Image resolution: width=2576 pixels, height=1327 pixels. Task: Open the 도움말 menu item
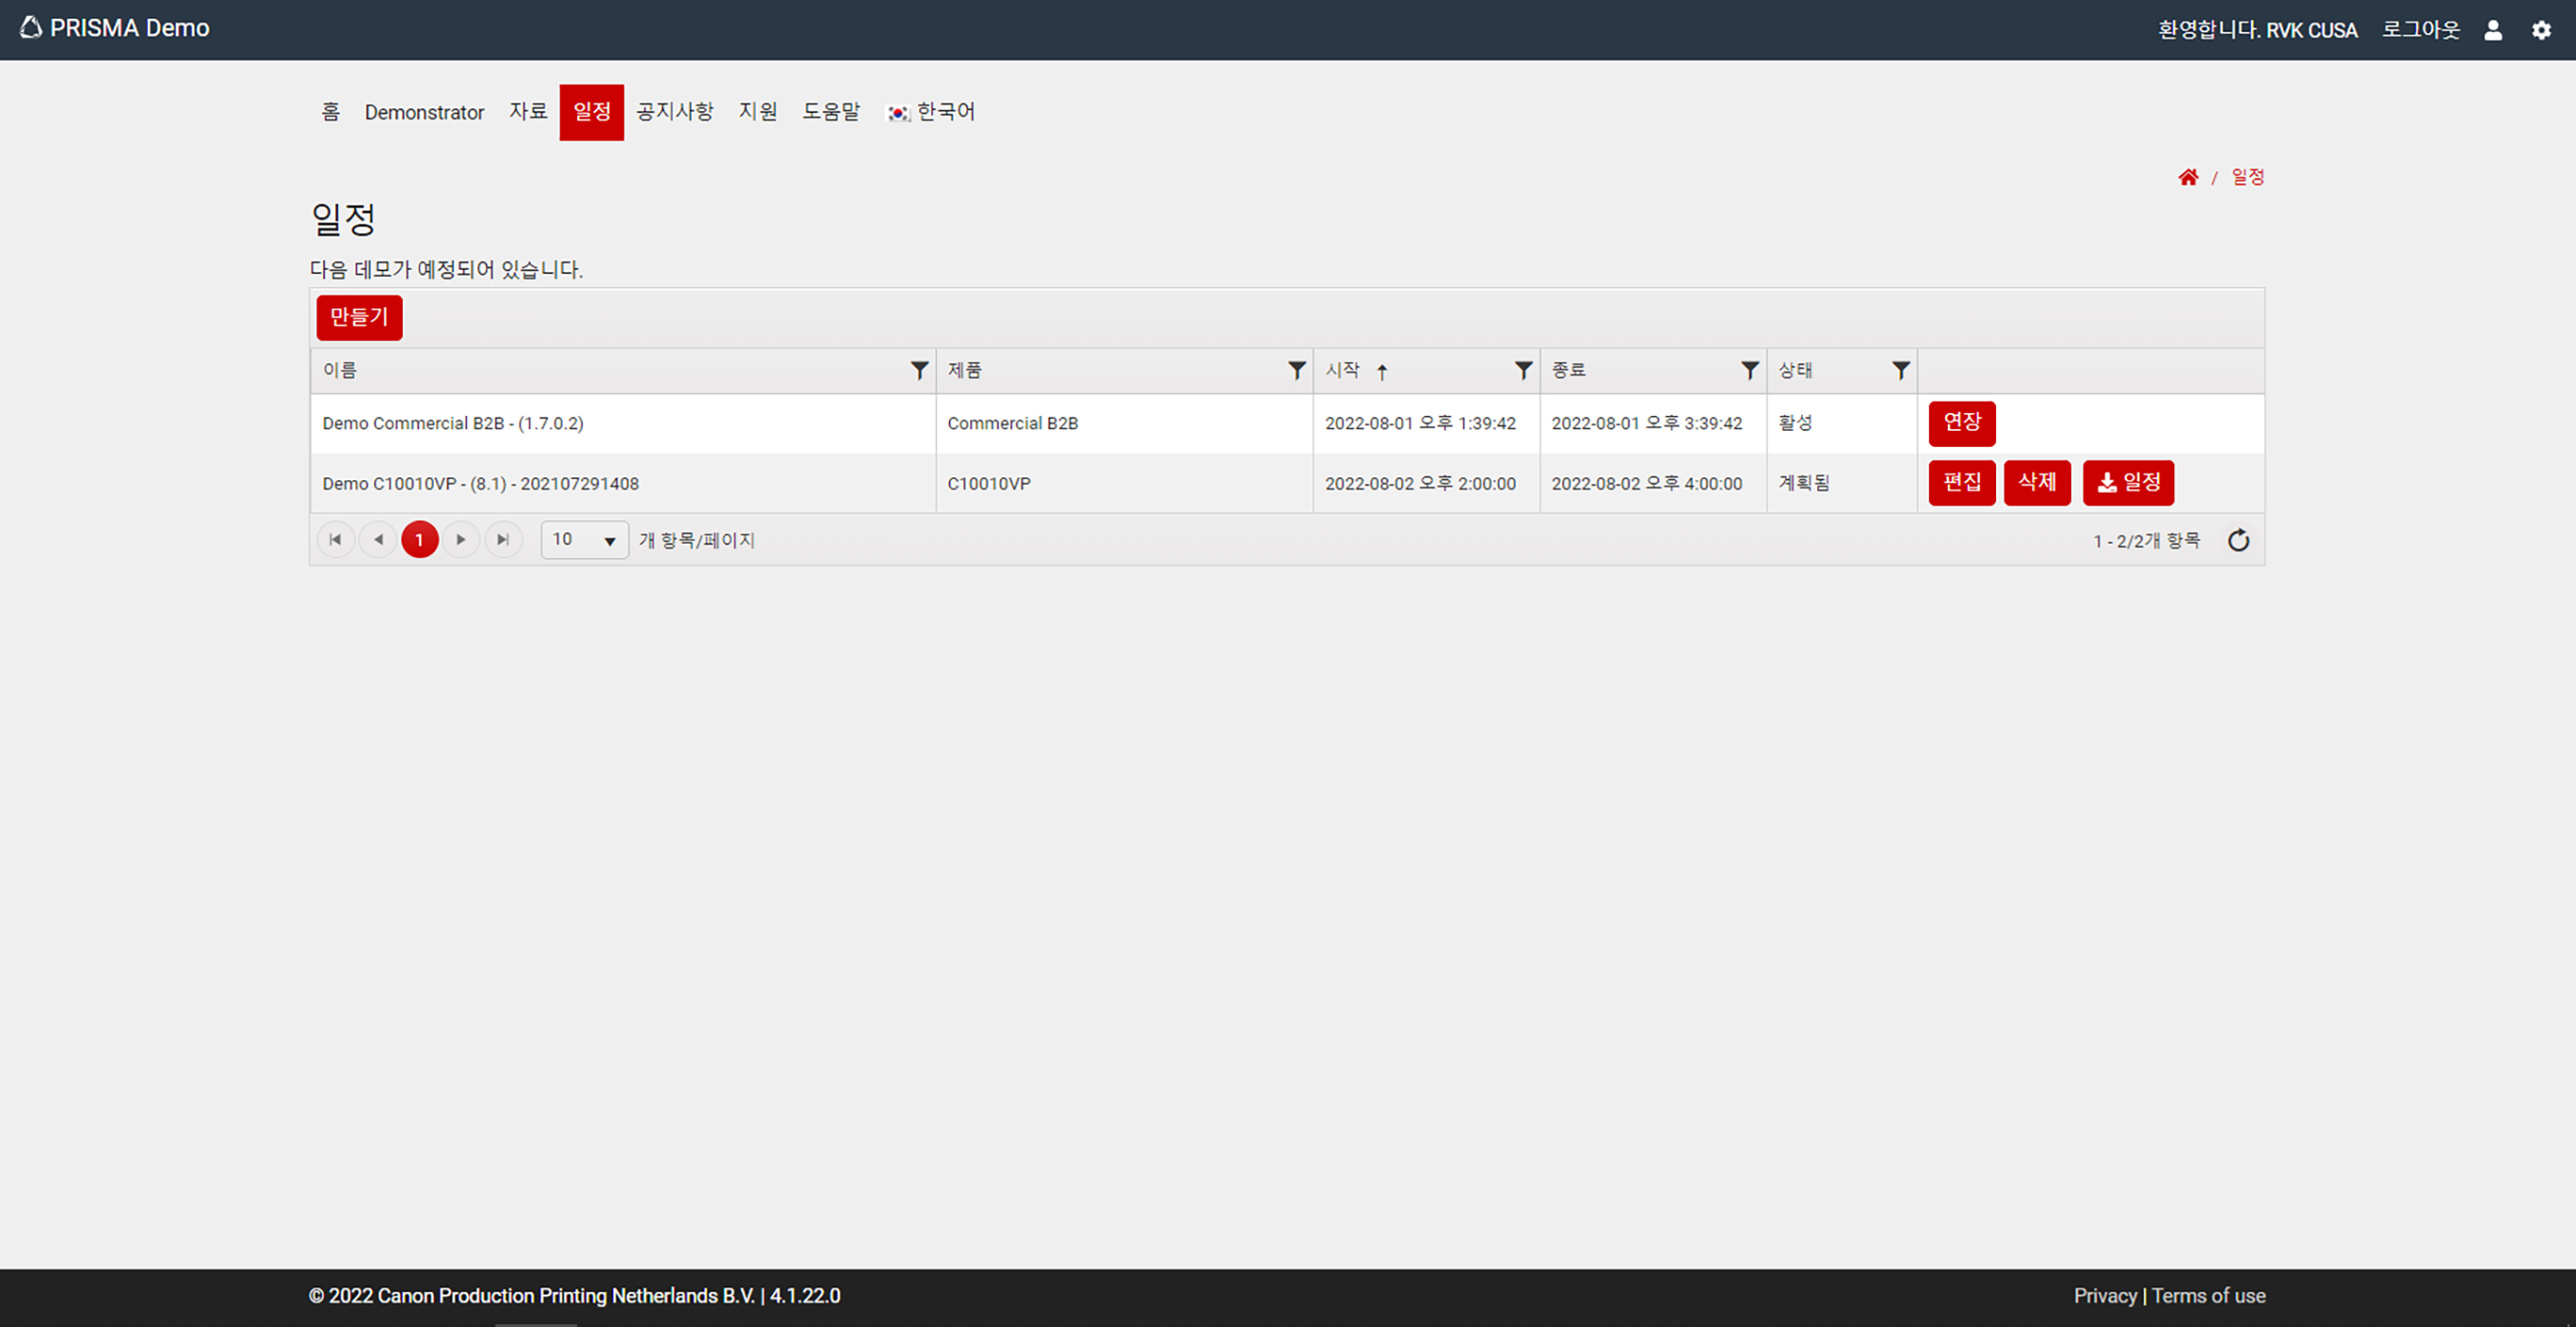(x=831, y=112)
